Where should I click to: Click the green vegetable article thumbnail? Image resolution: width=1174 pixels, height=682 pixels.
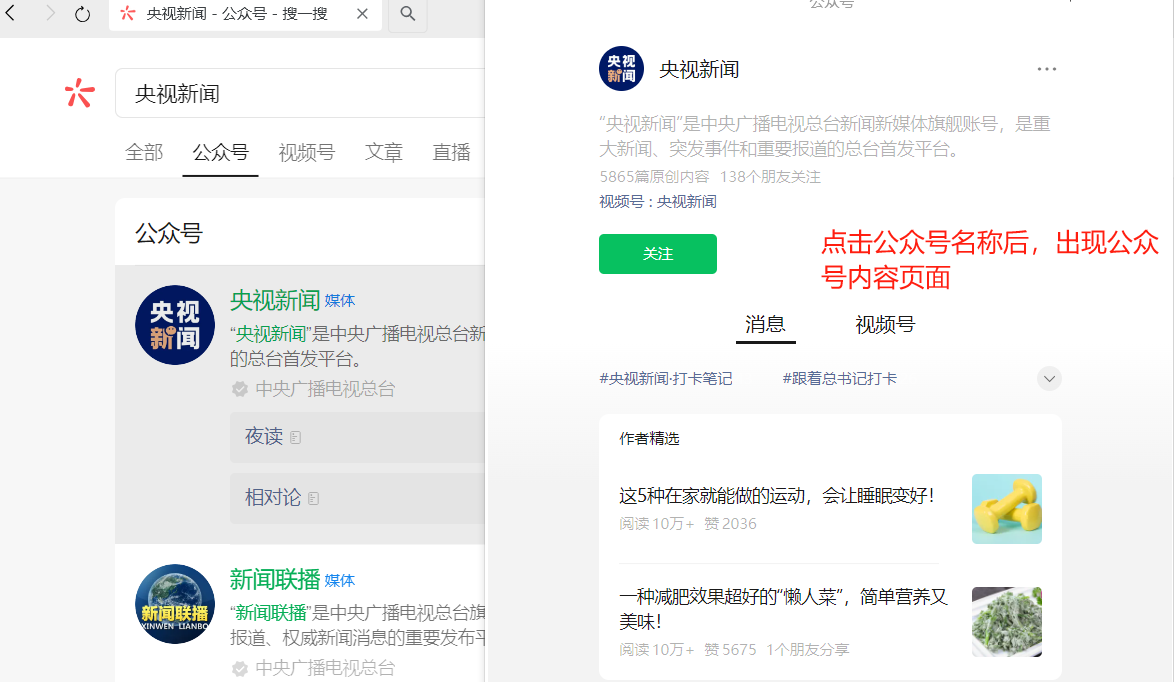click(1006, 622)
